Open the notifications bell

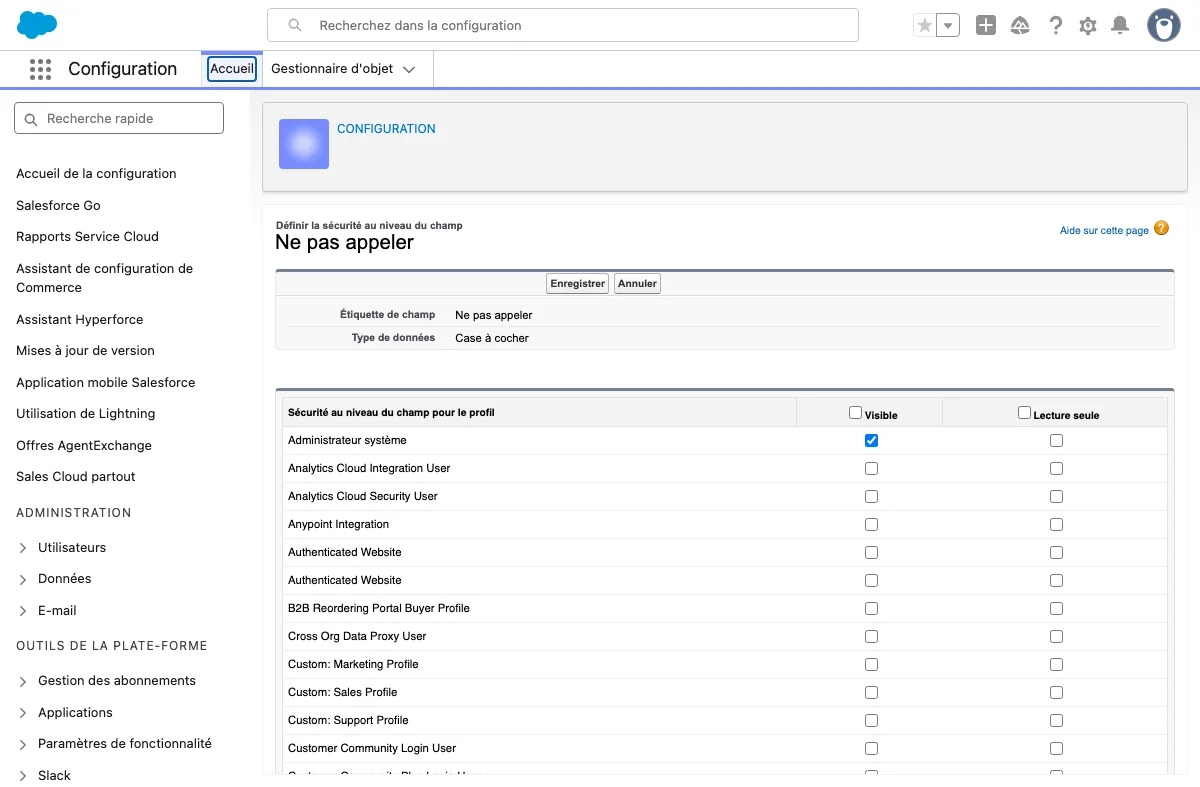(x=1120, y=26)
